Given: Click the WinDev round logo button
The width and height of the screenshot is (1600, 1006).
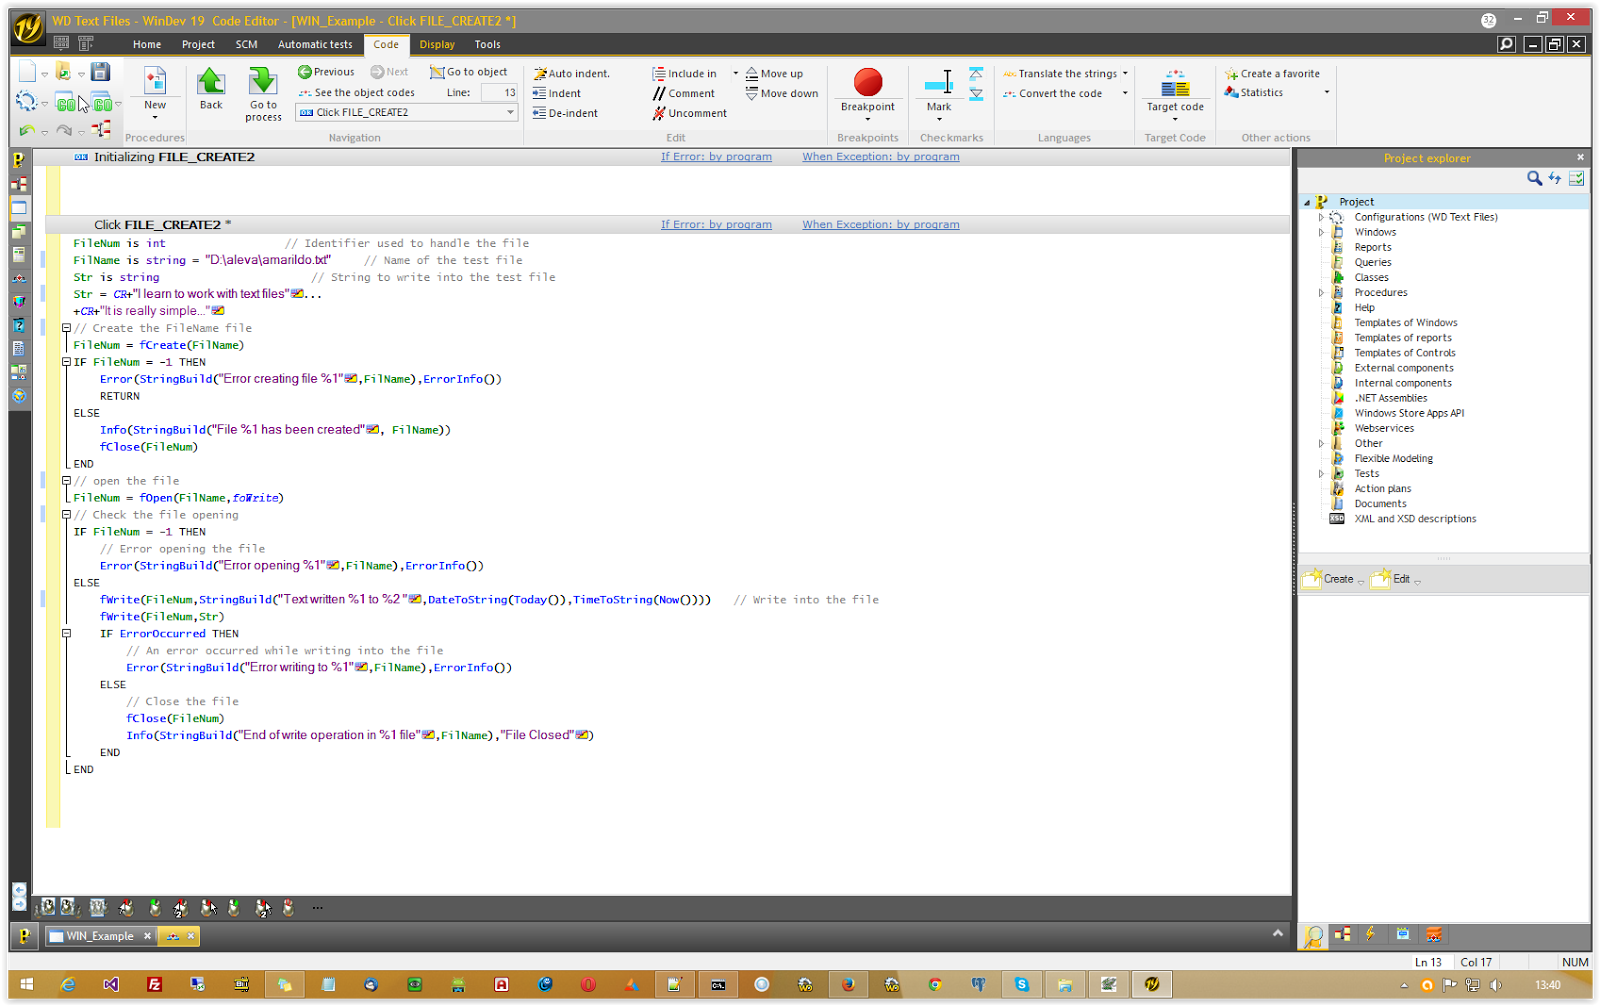Looking at the screenshot, I should (x=28, y=27).
